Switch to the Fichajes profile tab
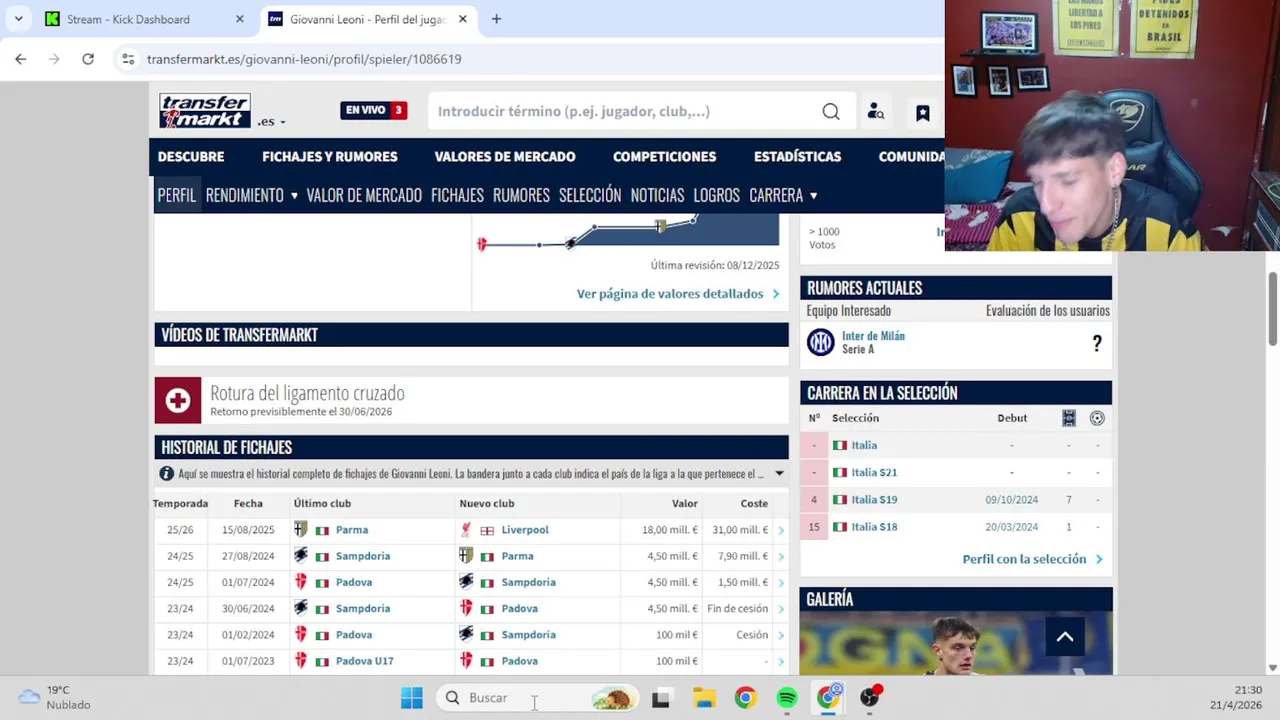The width and height of the screenshot is (1280, 720). point(457,196)
